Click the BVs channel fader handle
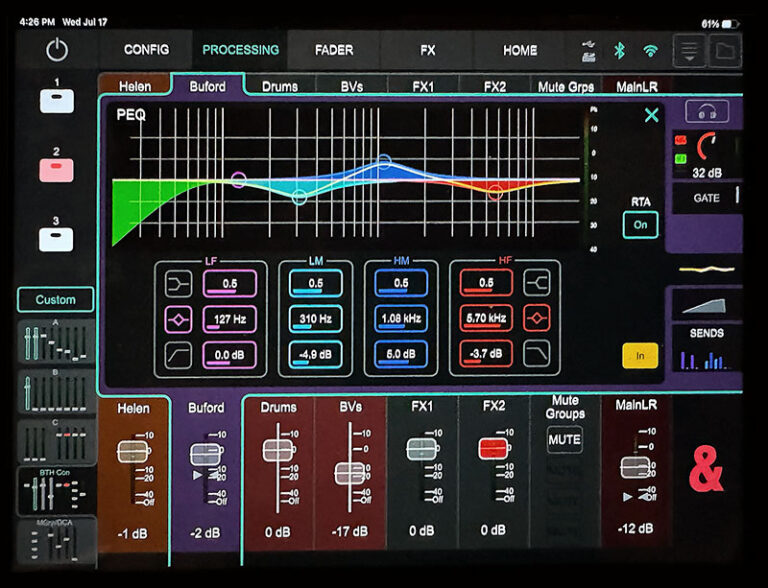The image size is (768, 588). click(349, 473)
